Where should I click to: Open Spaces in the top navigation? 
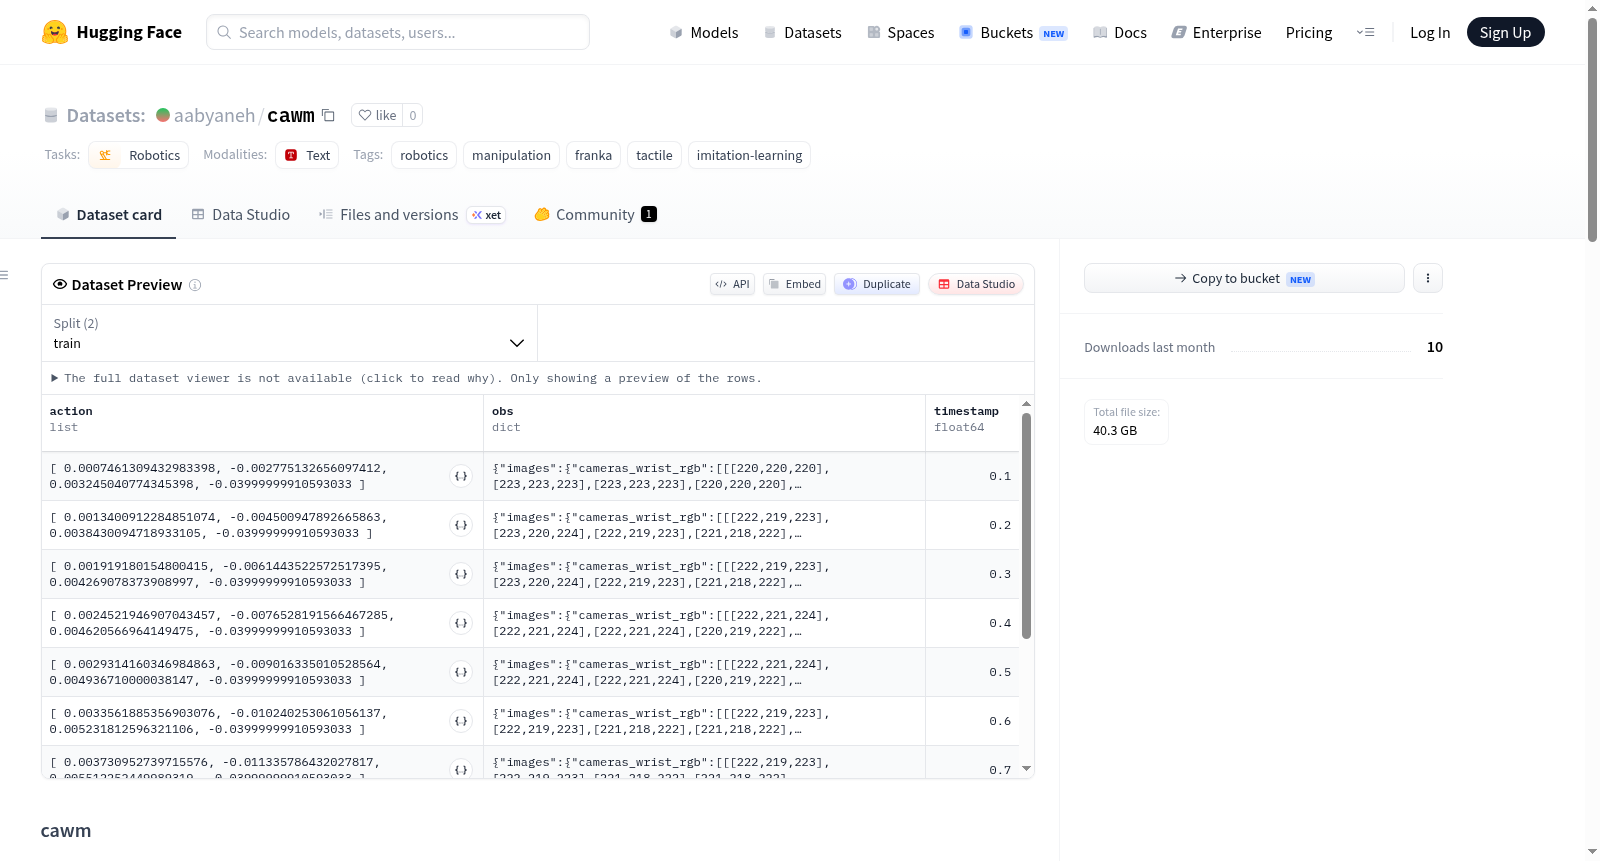[901, 33]
